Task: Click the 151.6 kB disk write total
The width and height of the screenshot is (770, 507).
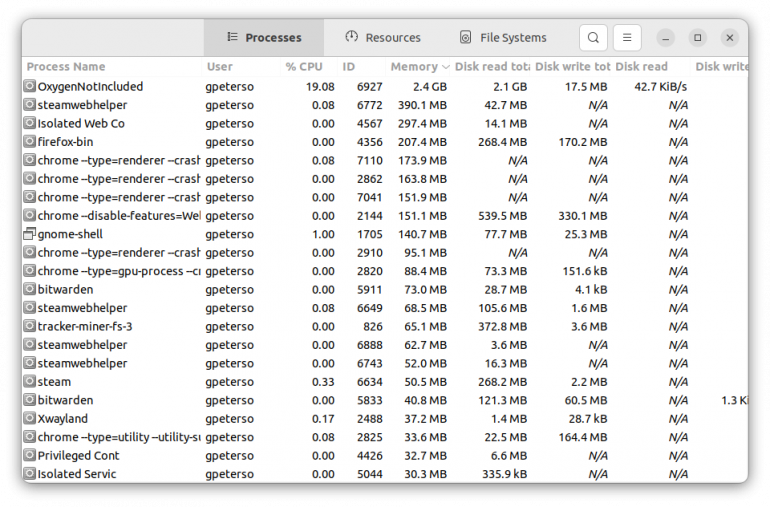Action: click(x=585, y=271)
